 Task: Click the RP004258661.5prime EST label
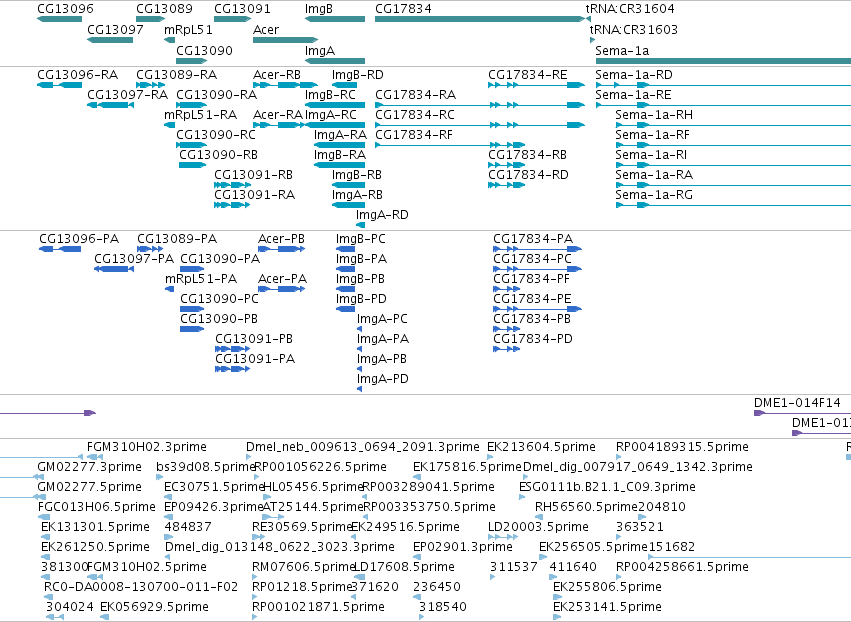pos(682,567)
